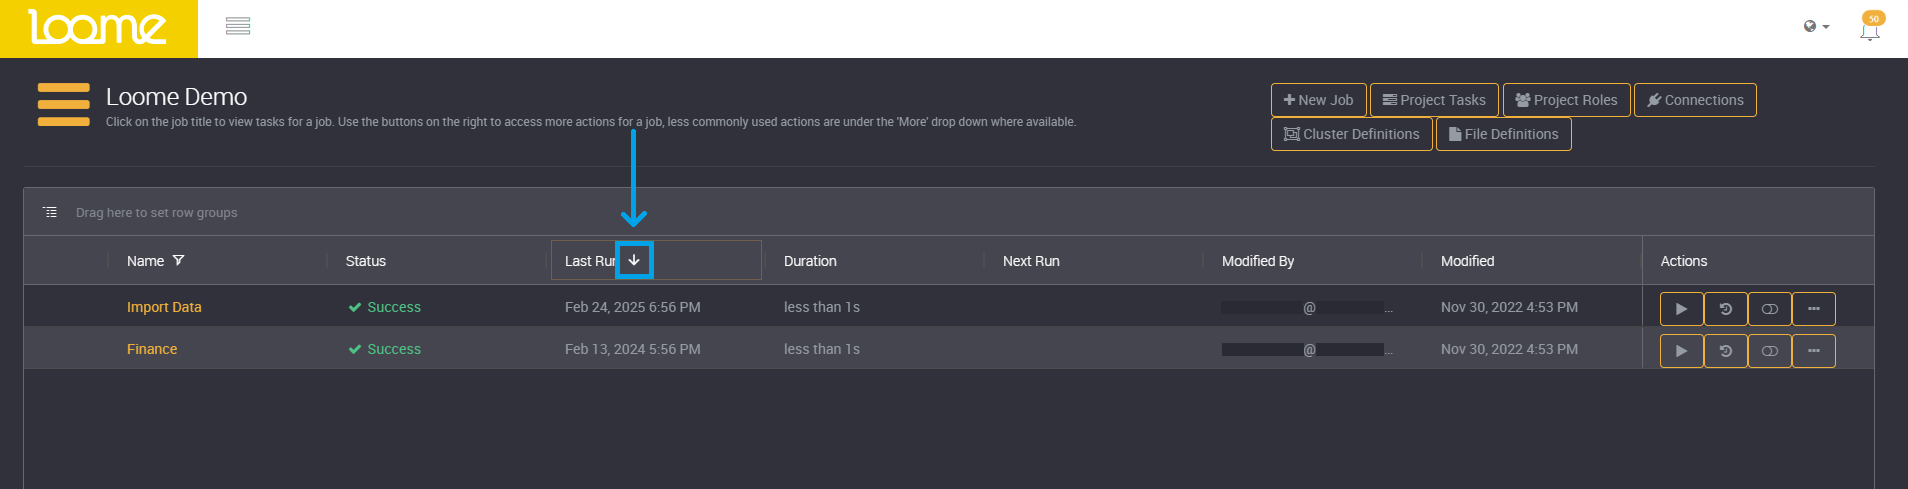Sort by the Status column header

pos(365,261)
